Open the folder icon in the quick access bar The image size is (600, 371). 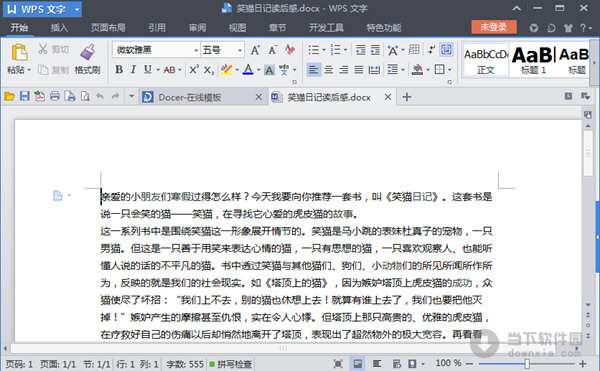click(10, 97)
